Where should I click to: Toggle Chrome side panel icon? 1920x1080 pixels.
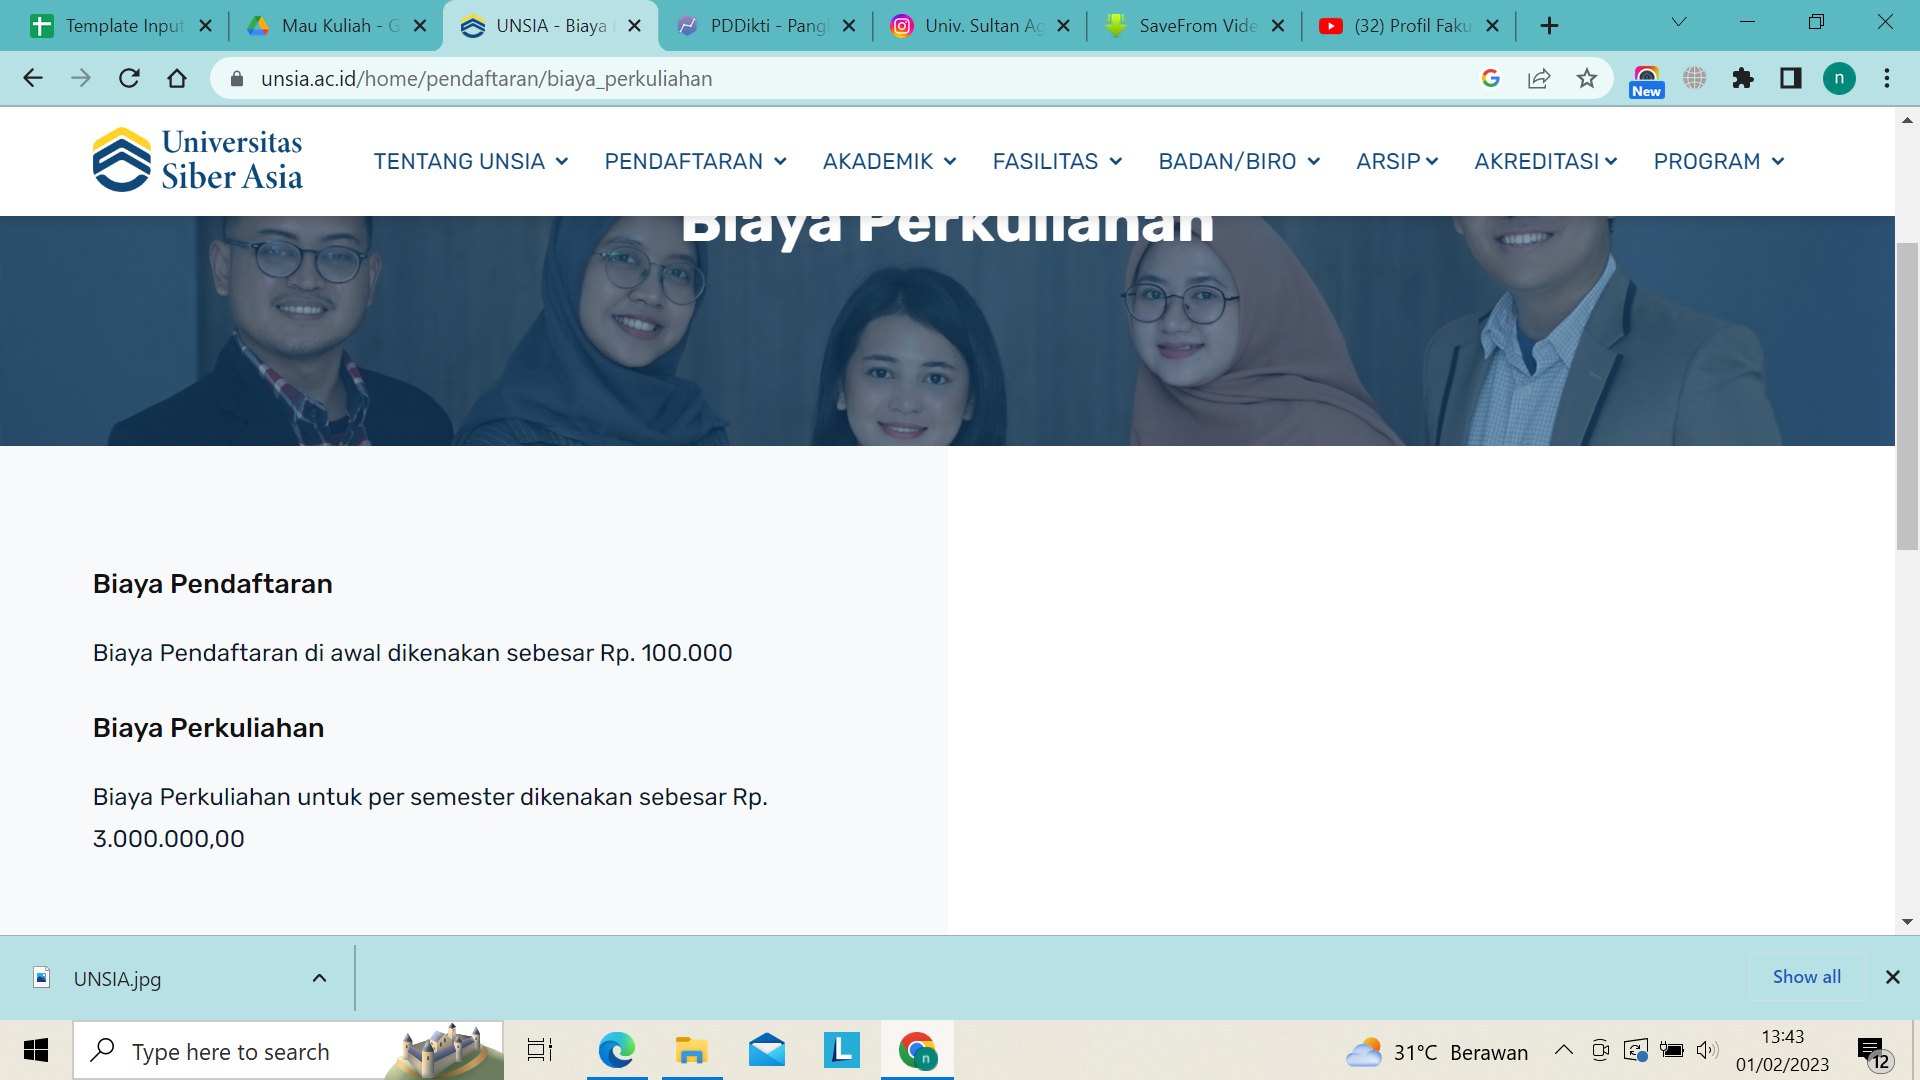(1791, 78)
